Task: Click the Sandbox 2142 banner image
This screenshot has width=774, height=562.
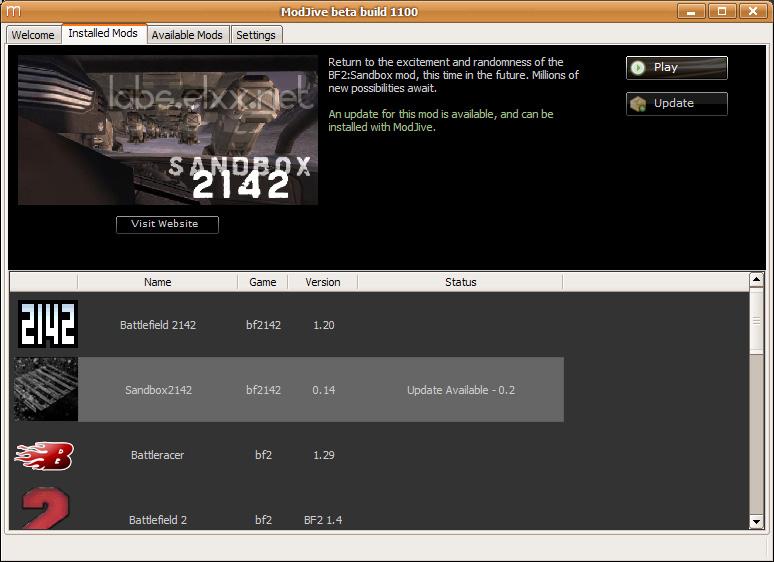Action: [x=168, y=130]
